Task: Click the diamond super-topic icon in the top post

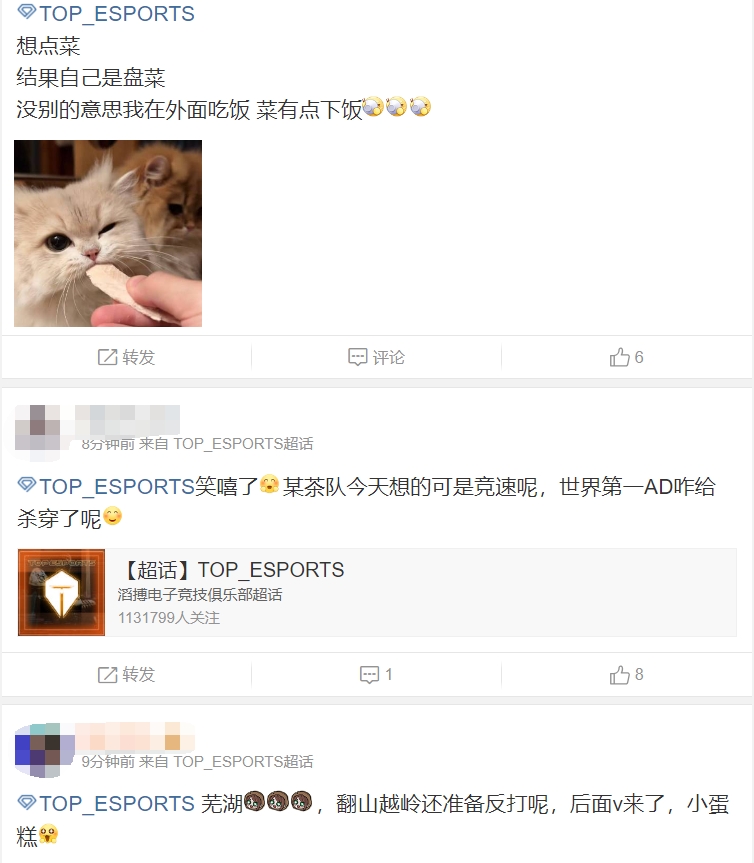Action: 26,12
